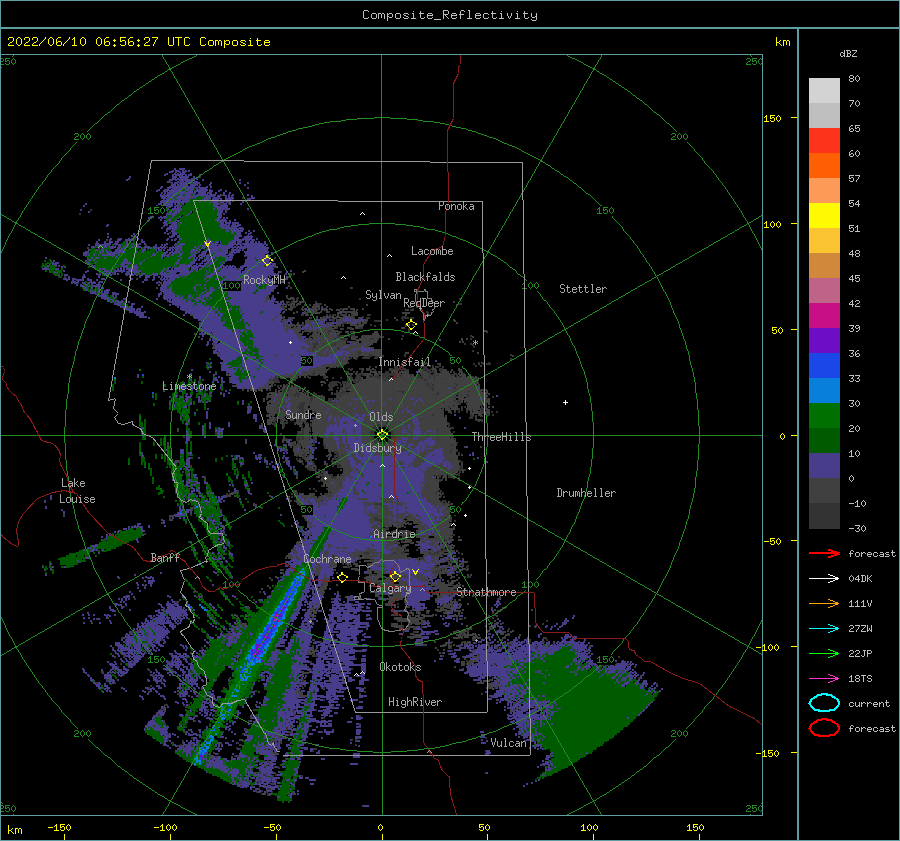
Task: Click the Cochrane town label
Action: point(327,559)
